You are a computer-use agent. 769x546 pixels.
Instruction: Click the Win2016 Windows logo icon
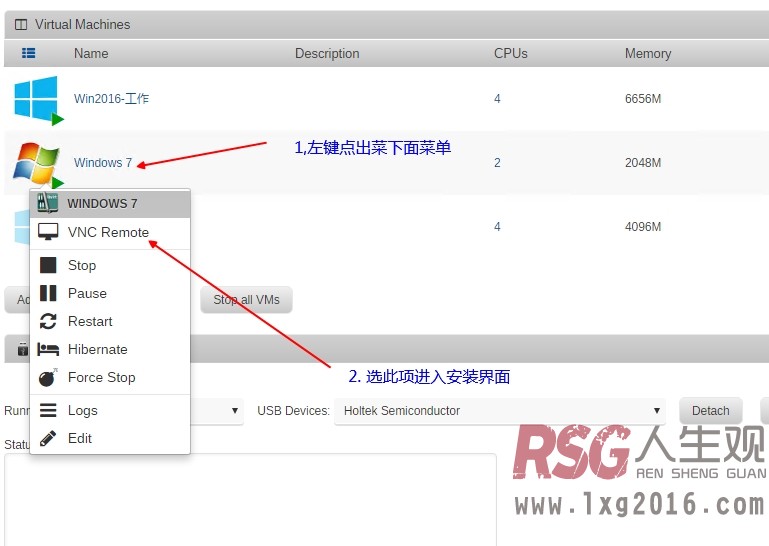[36, 98]
